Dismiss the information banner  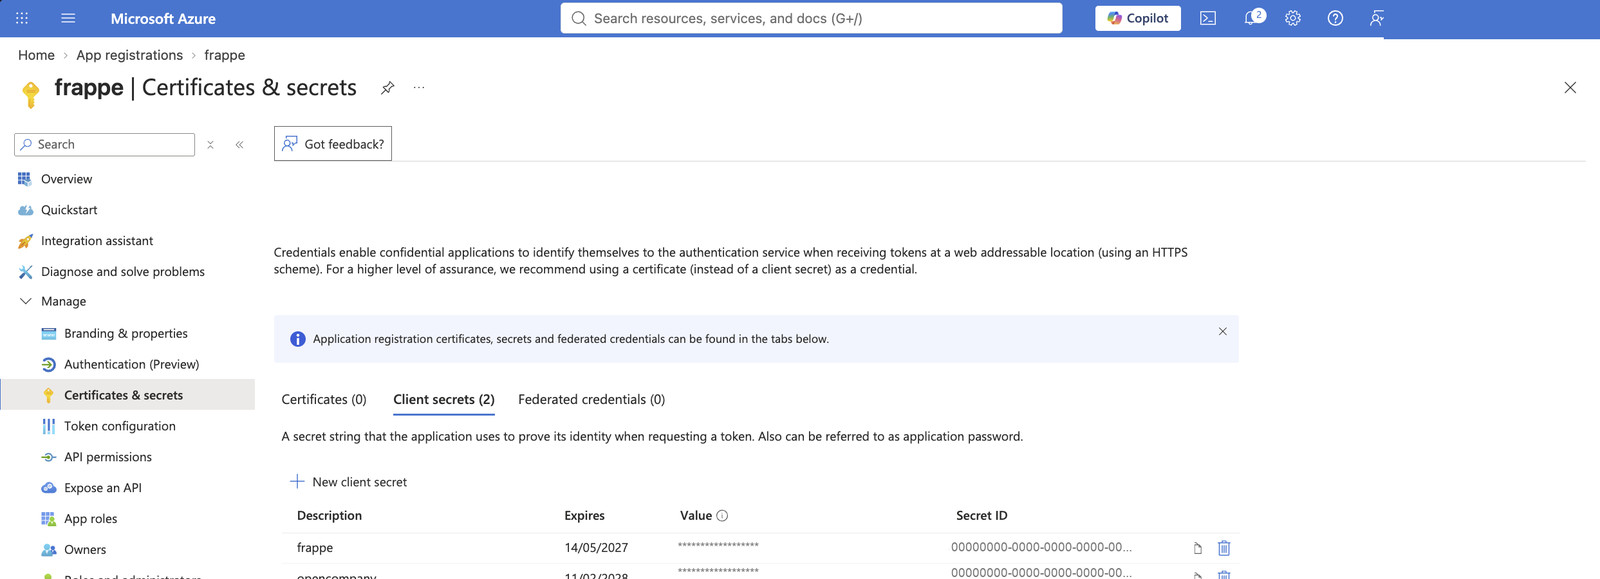click(x=1222, y=331)
